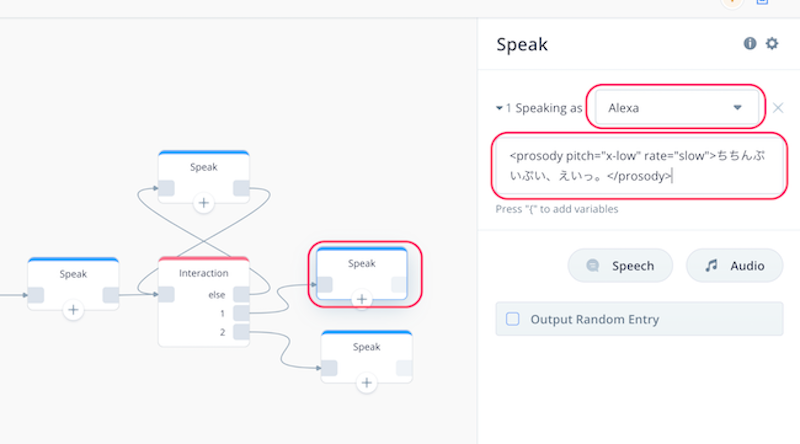Click the Audio button

734,265
